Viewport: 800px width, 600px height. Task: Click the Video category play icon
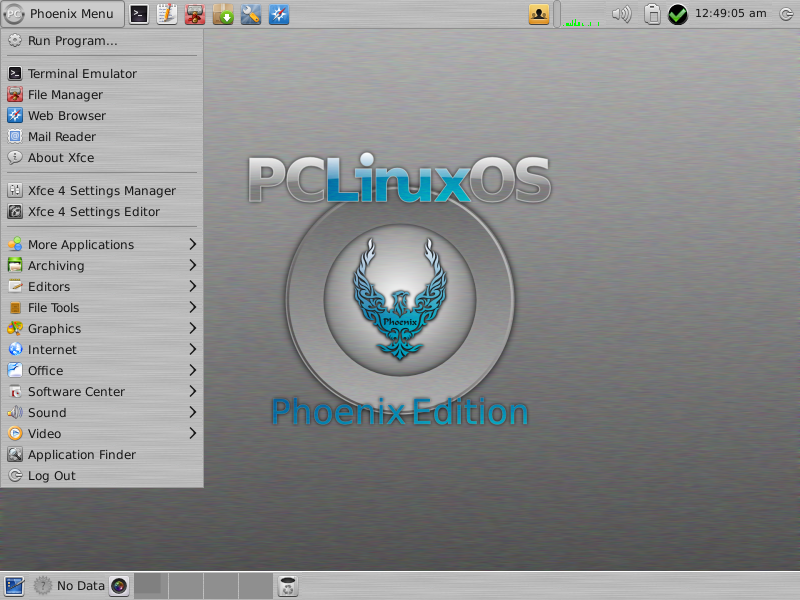15,433
